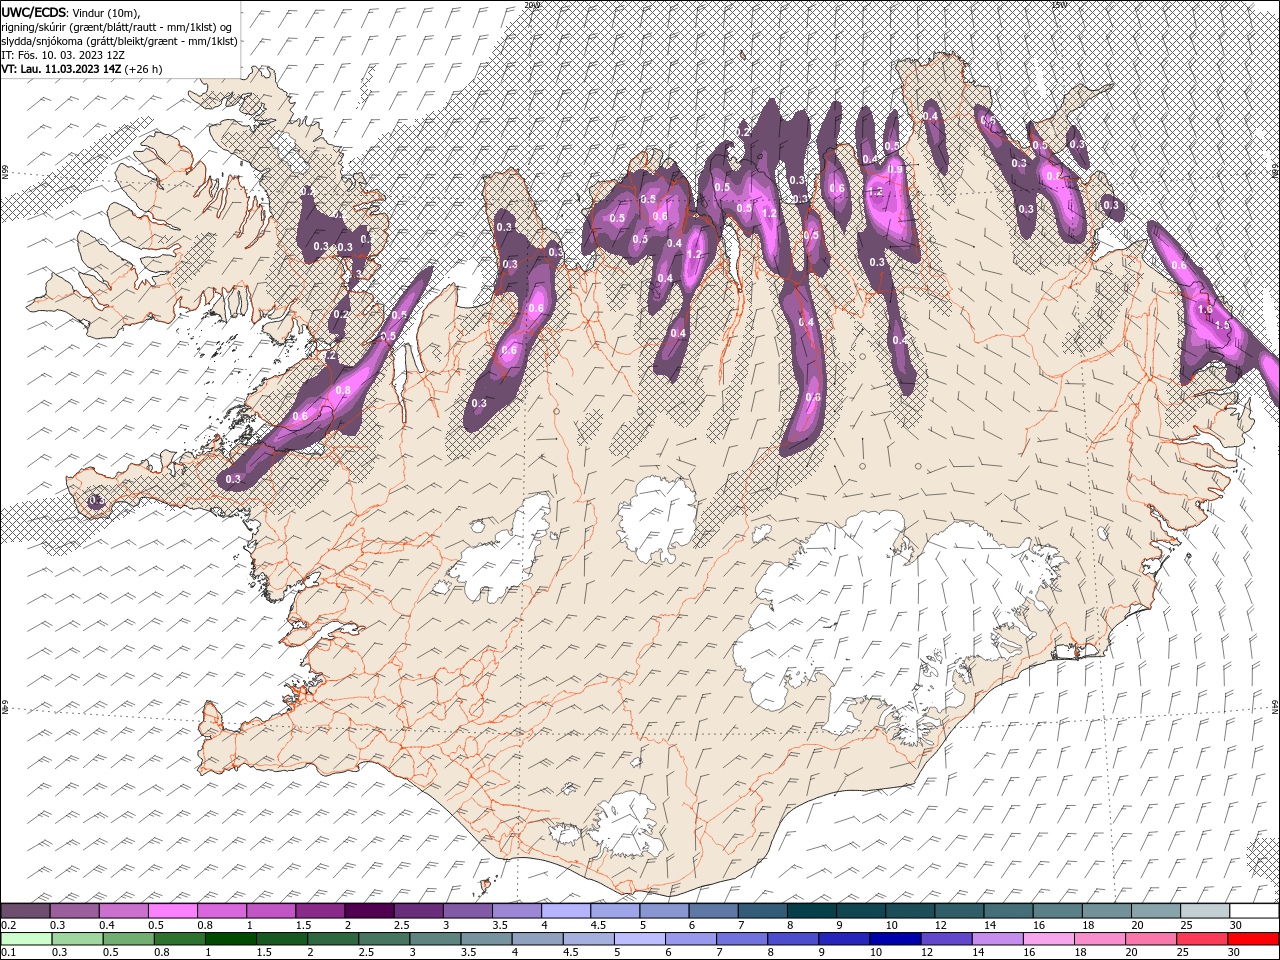Viewport: 1280px width, 960px height.
Task: Click the 'IT: Fös. 10. 03. 2023 12Z' line
Action: coord(63,55)
